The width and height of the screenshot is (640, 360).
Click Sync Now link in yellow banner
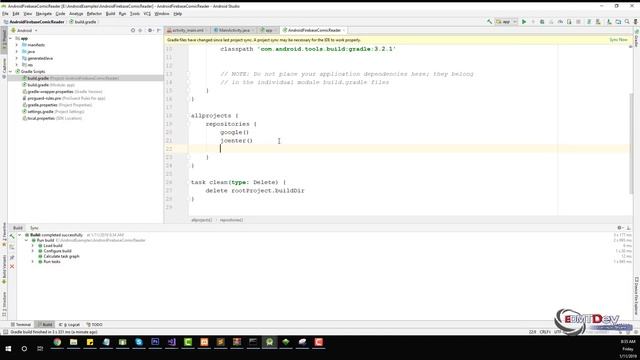[x=618, y=40]
